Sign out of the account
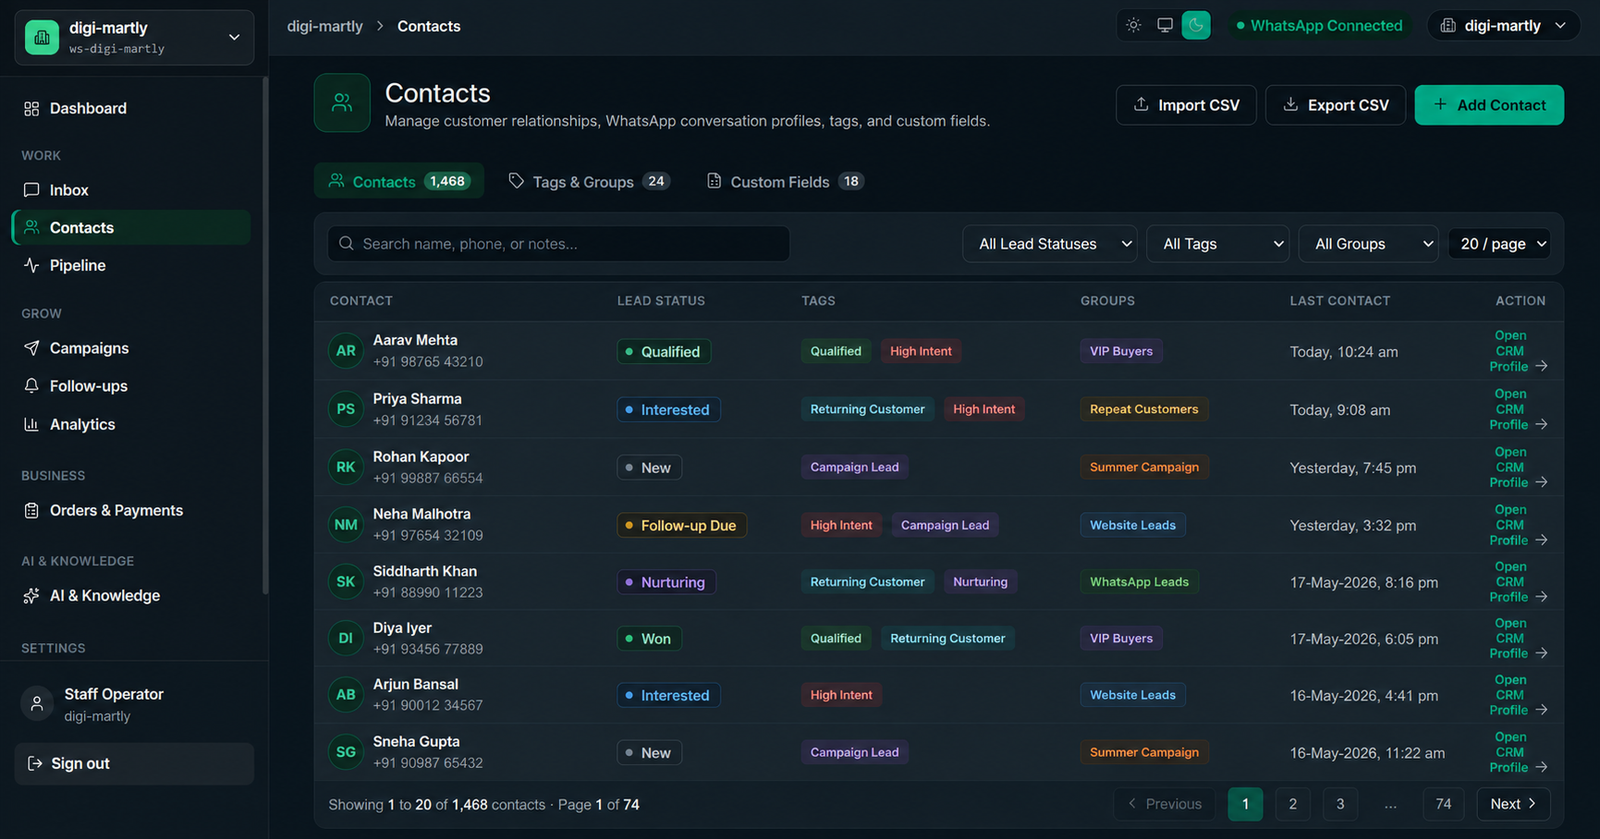 [134, 764]
